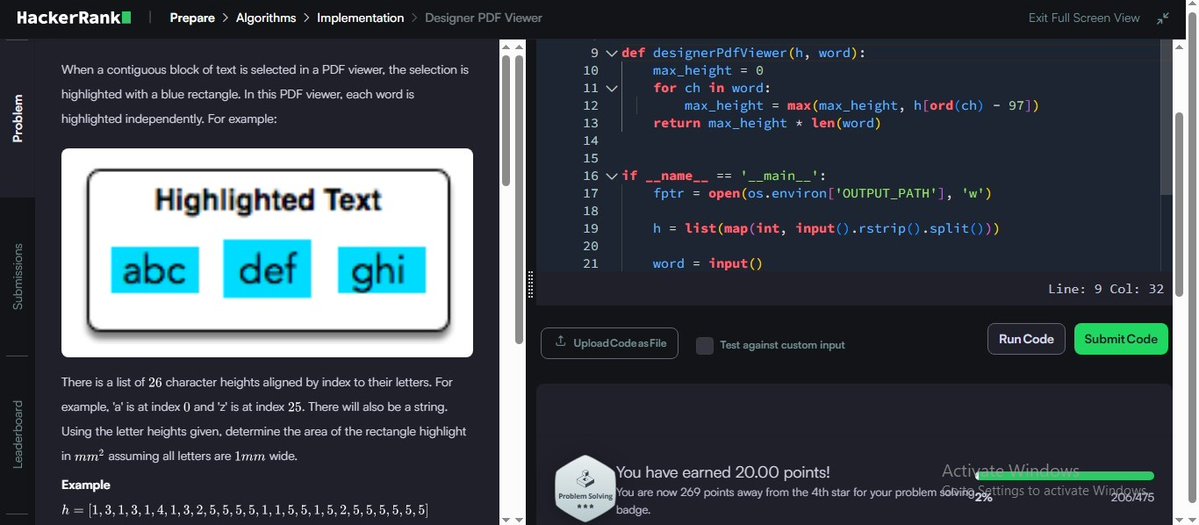Click code line 21 word = input()

(708, 264)
